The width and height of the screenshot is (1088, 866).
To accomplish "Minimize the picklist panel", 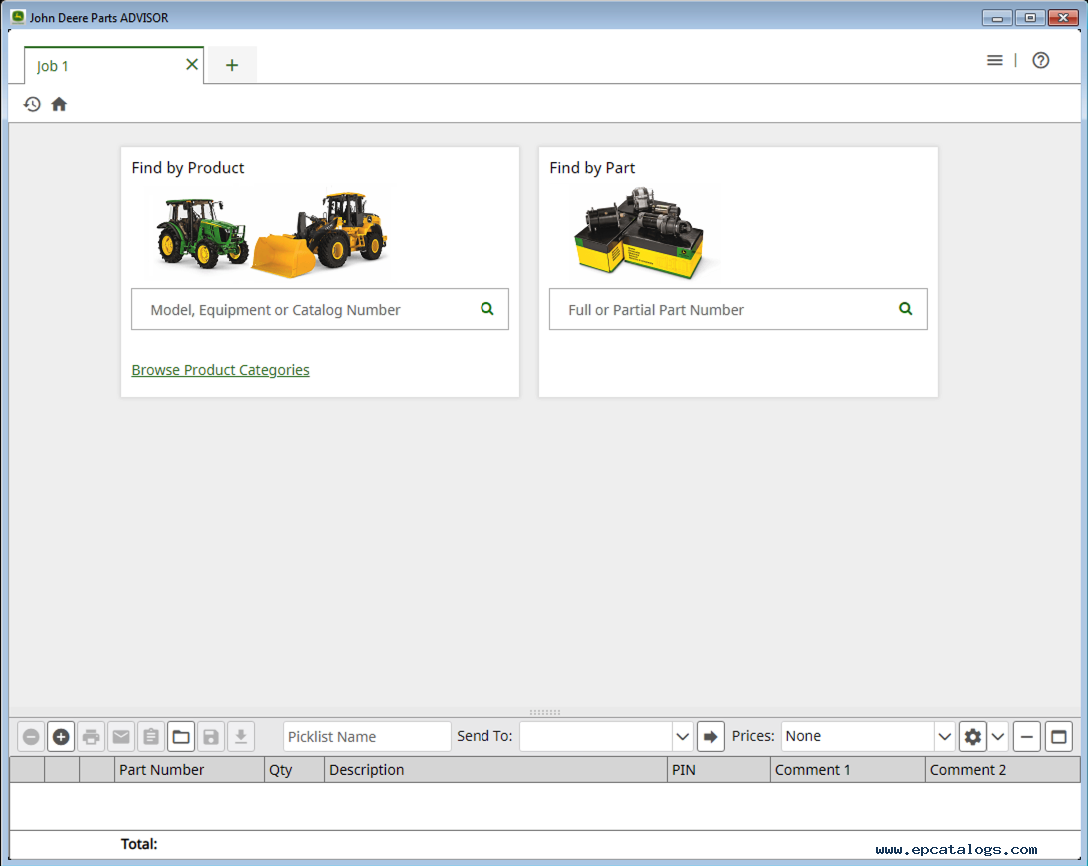I will 1027,737.
